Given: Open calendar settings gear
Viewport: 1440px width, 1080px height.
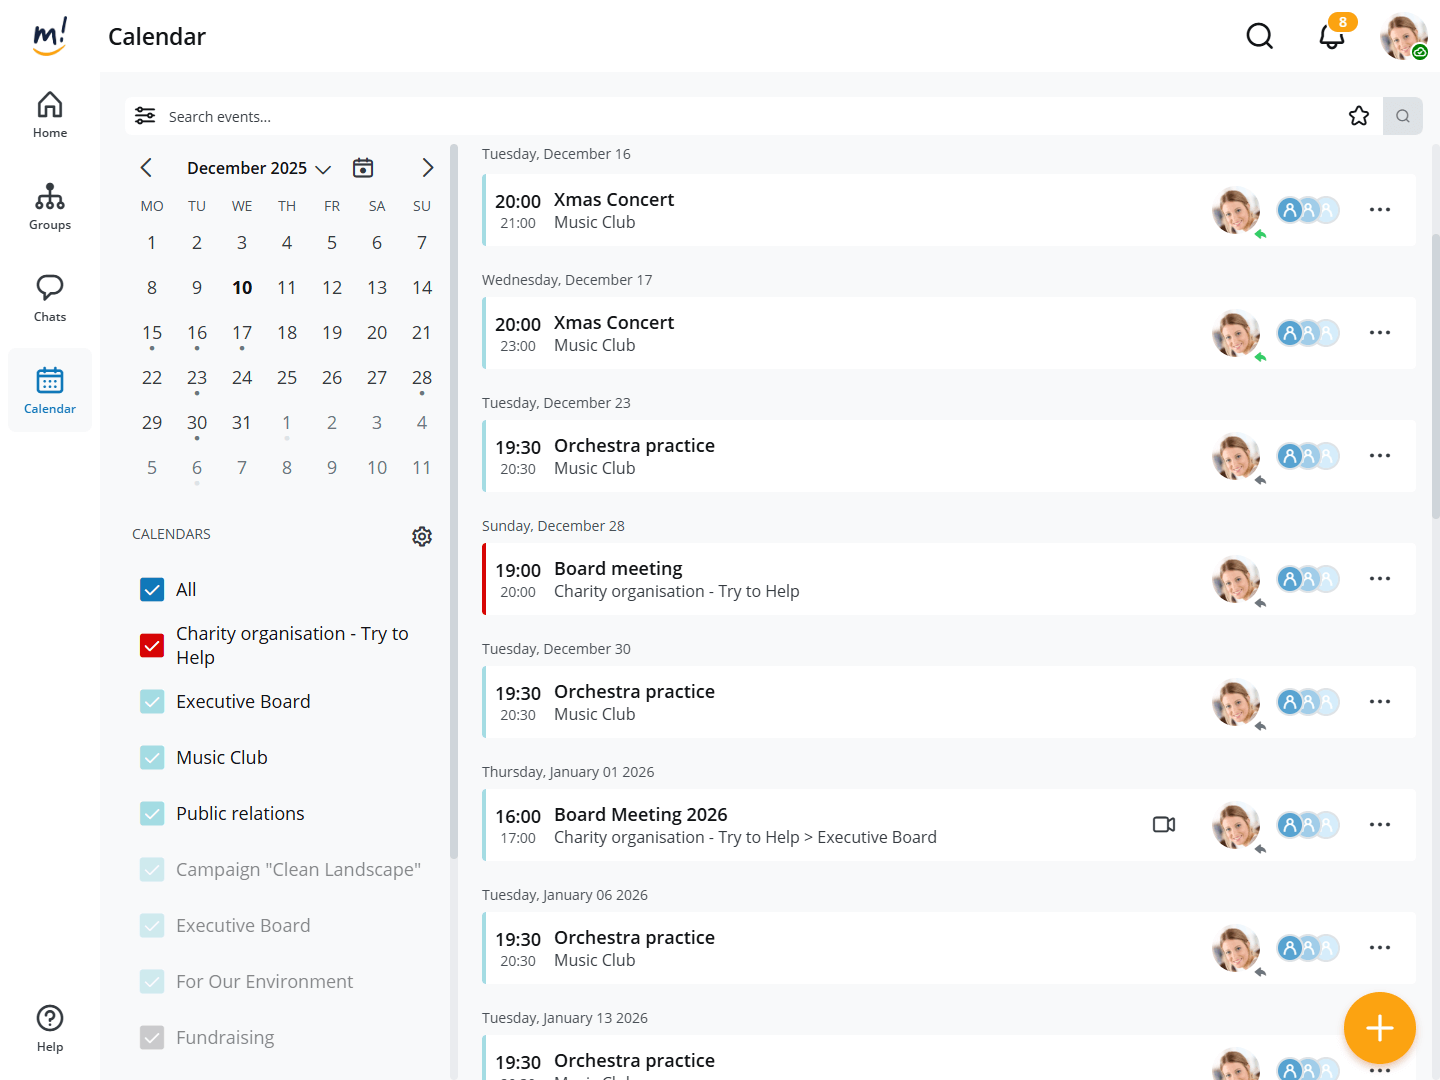Looking at the screenshot, I should tap(422, 536).
